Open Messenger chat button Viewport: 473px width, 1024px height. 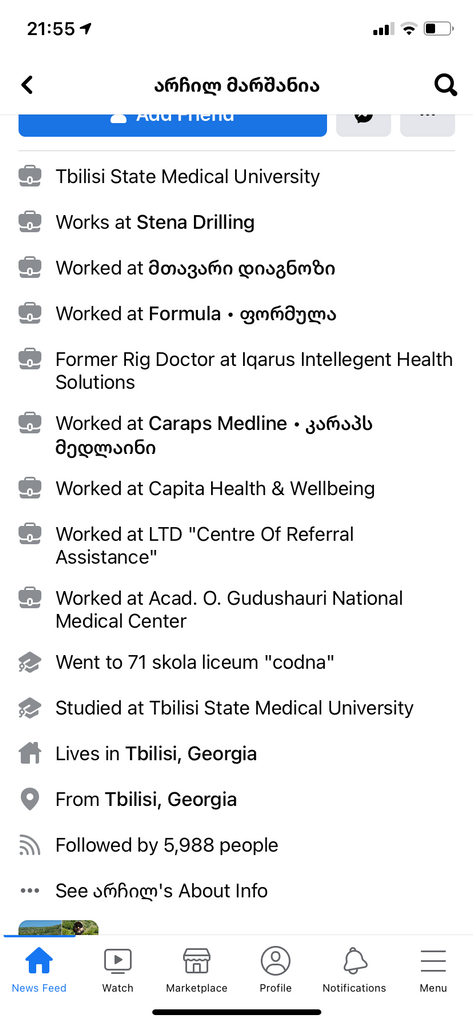coord(363,124)
